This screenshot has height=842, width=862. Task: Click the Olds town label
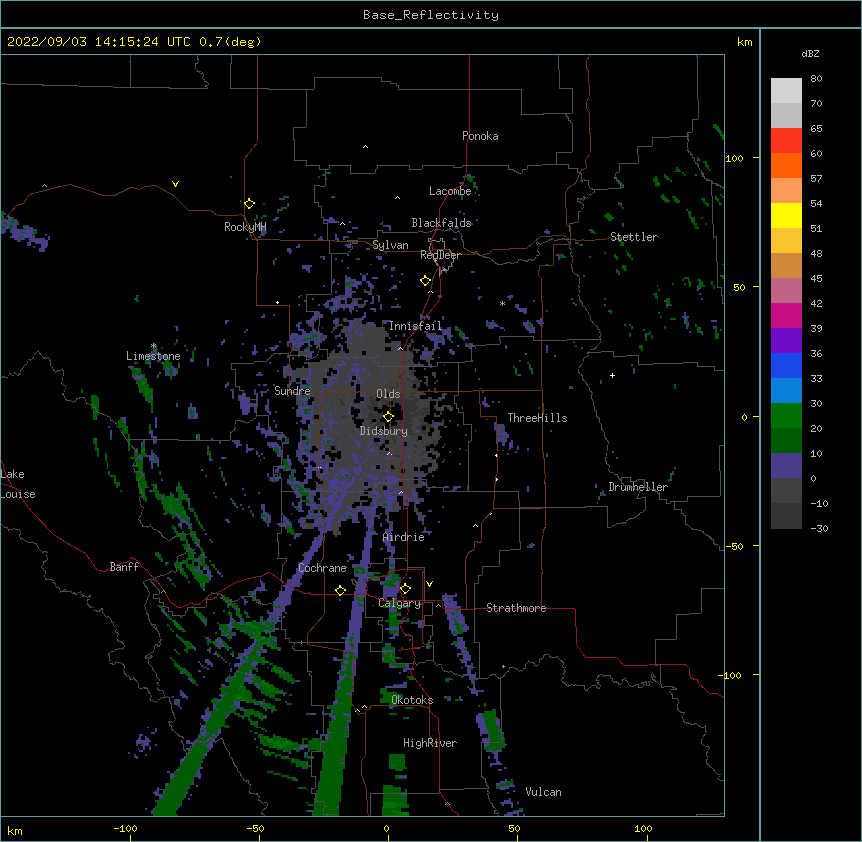click(388, 394)
